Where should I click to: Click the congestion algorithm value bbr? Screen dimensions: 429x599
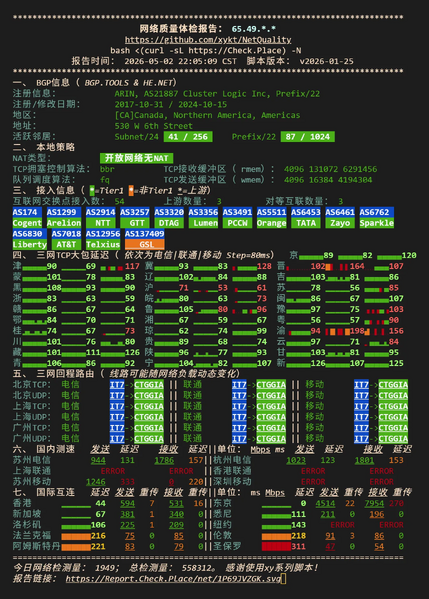pos(107,169)
